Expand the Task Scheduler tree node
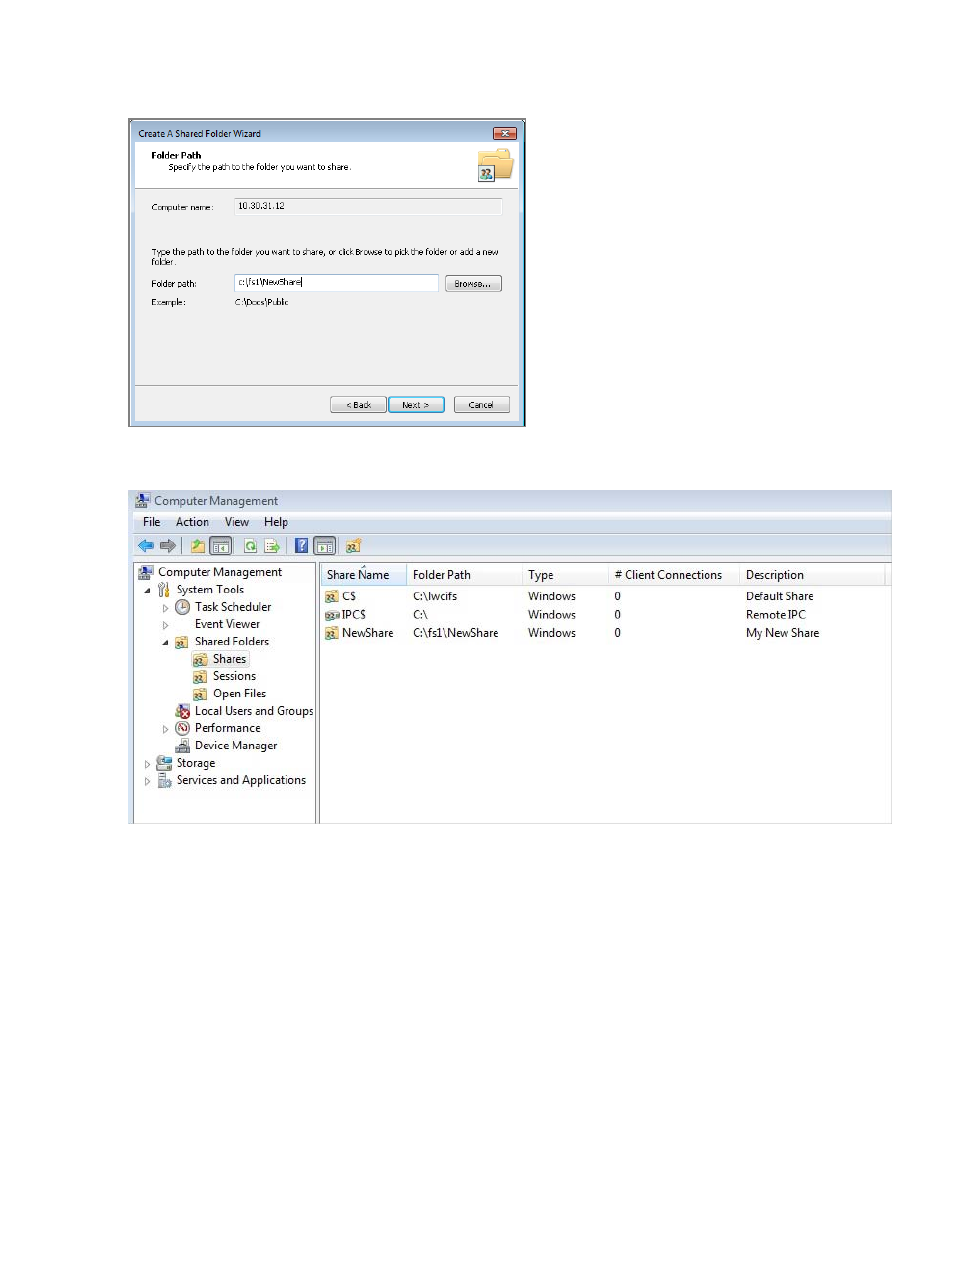Viewport: 954px width, 1270px height. click(x=166, y=608)
